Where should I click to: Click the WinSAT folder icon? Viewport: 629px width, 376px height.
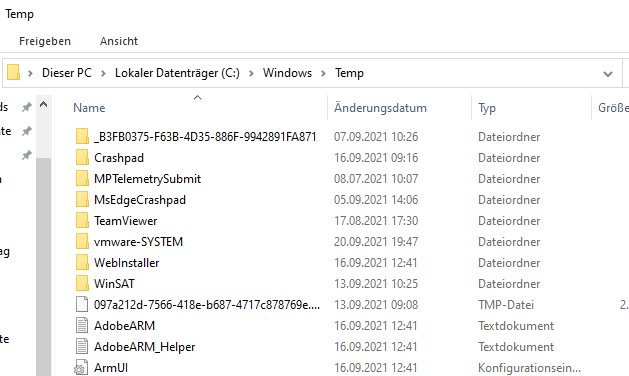click(x=82, y=283)
